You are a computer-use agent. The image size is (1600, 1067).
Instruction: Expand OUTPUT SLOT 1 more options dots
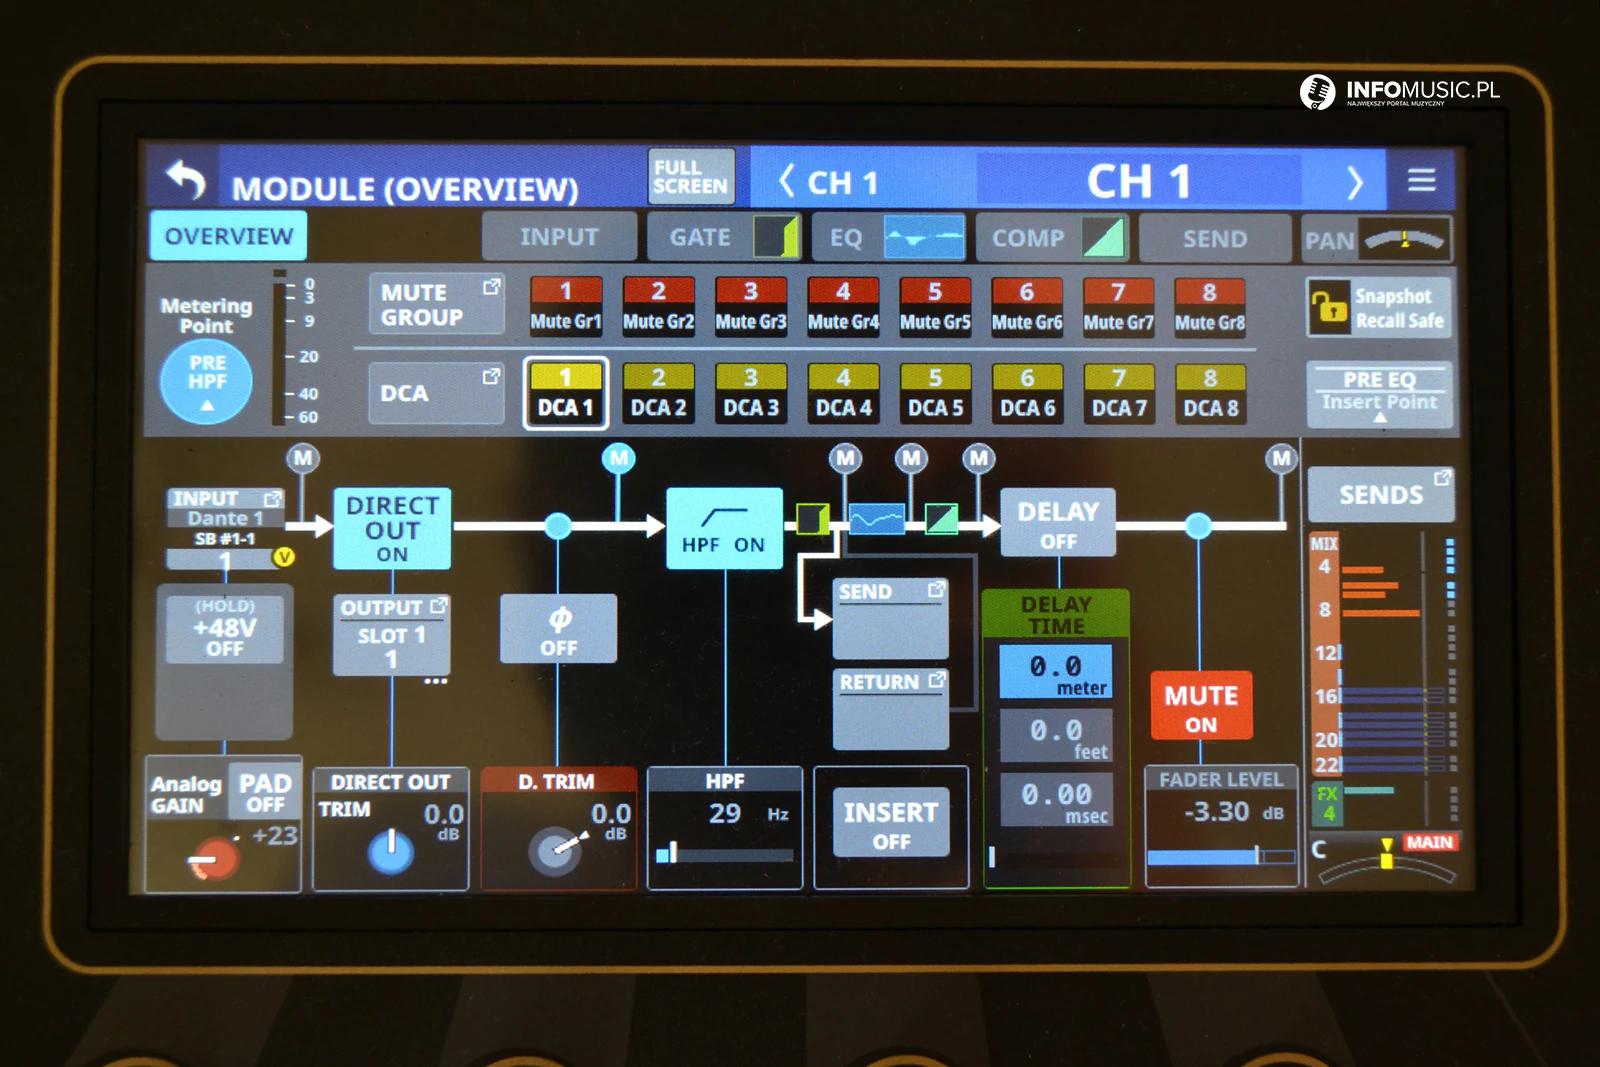pyautogui.click(x=436, y=682)
